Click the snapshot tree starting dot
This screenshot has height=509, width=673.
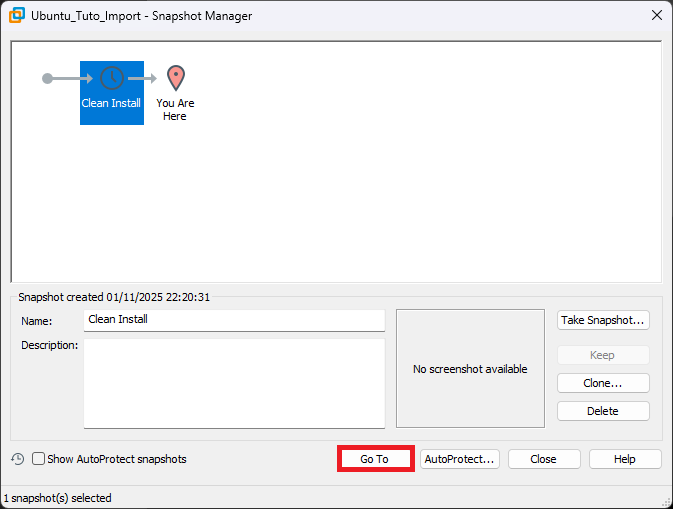(x=47, y=78)
